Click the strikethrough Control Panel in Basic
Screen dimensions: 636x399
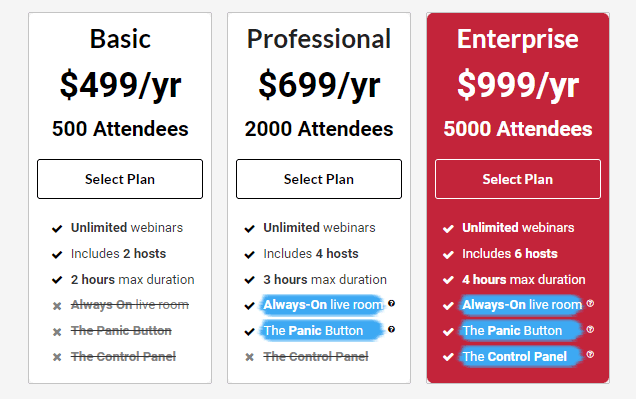coord(123,356)
